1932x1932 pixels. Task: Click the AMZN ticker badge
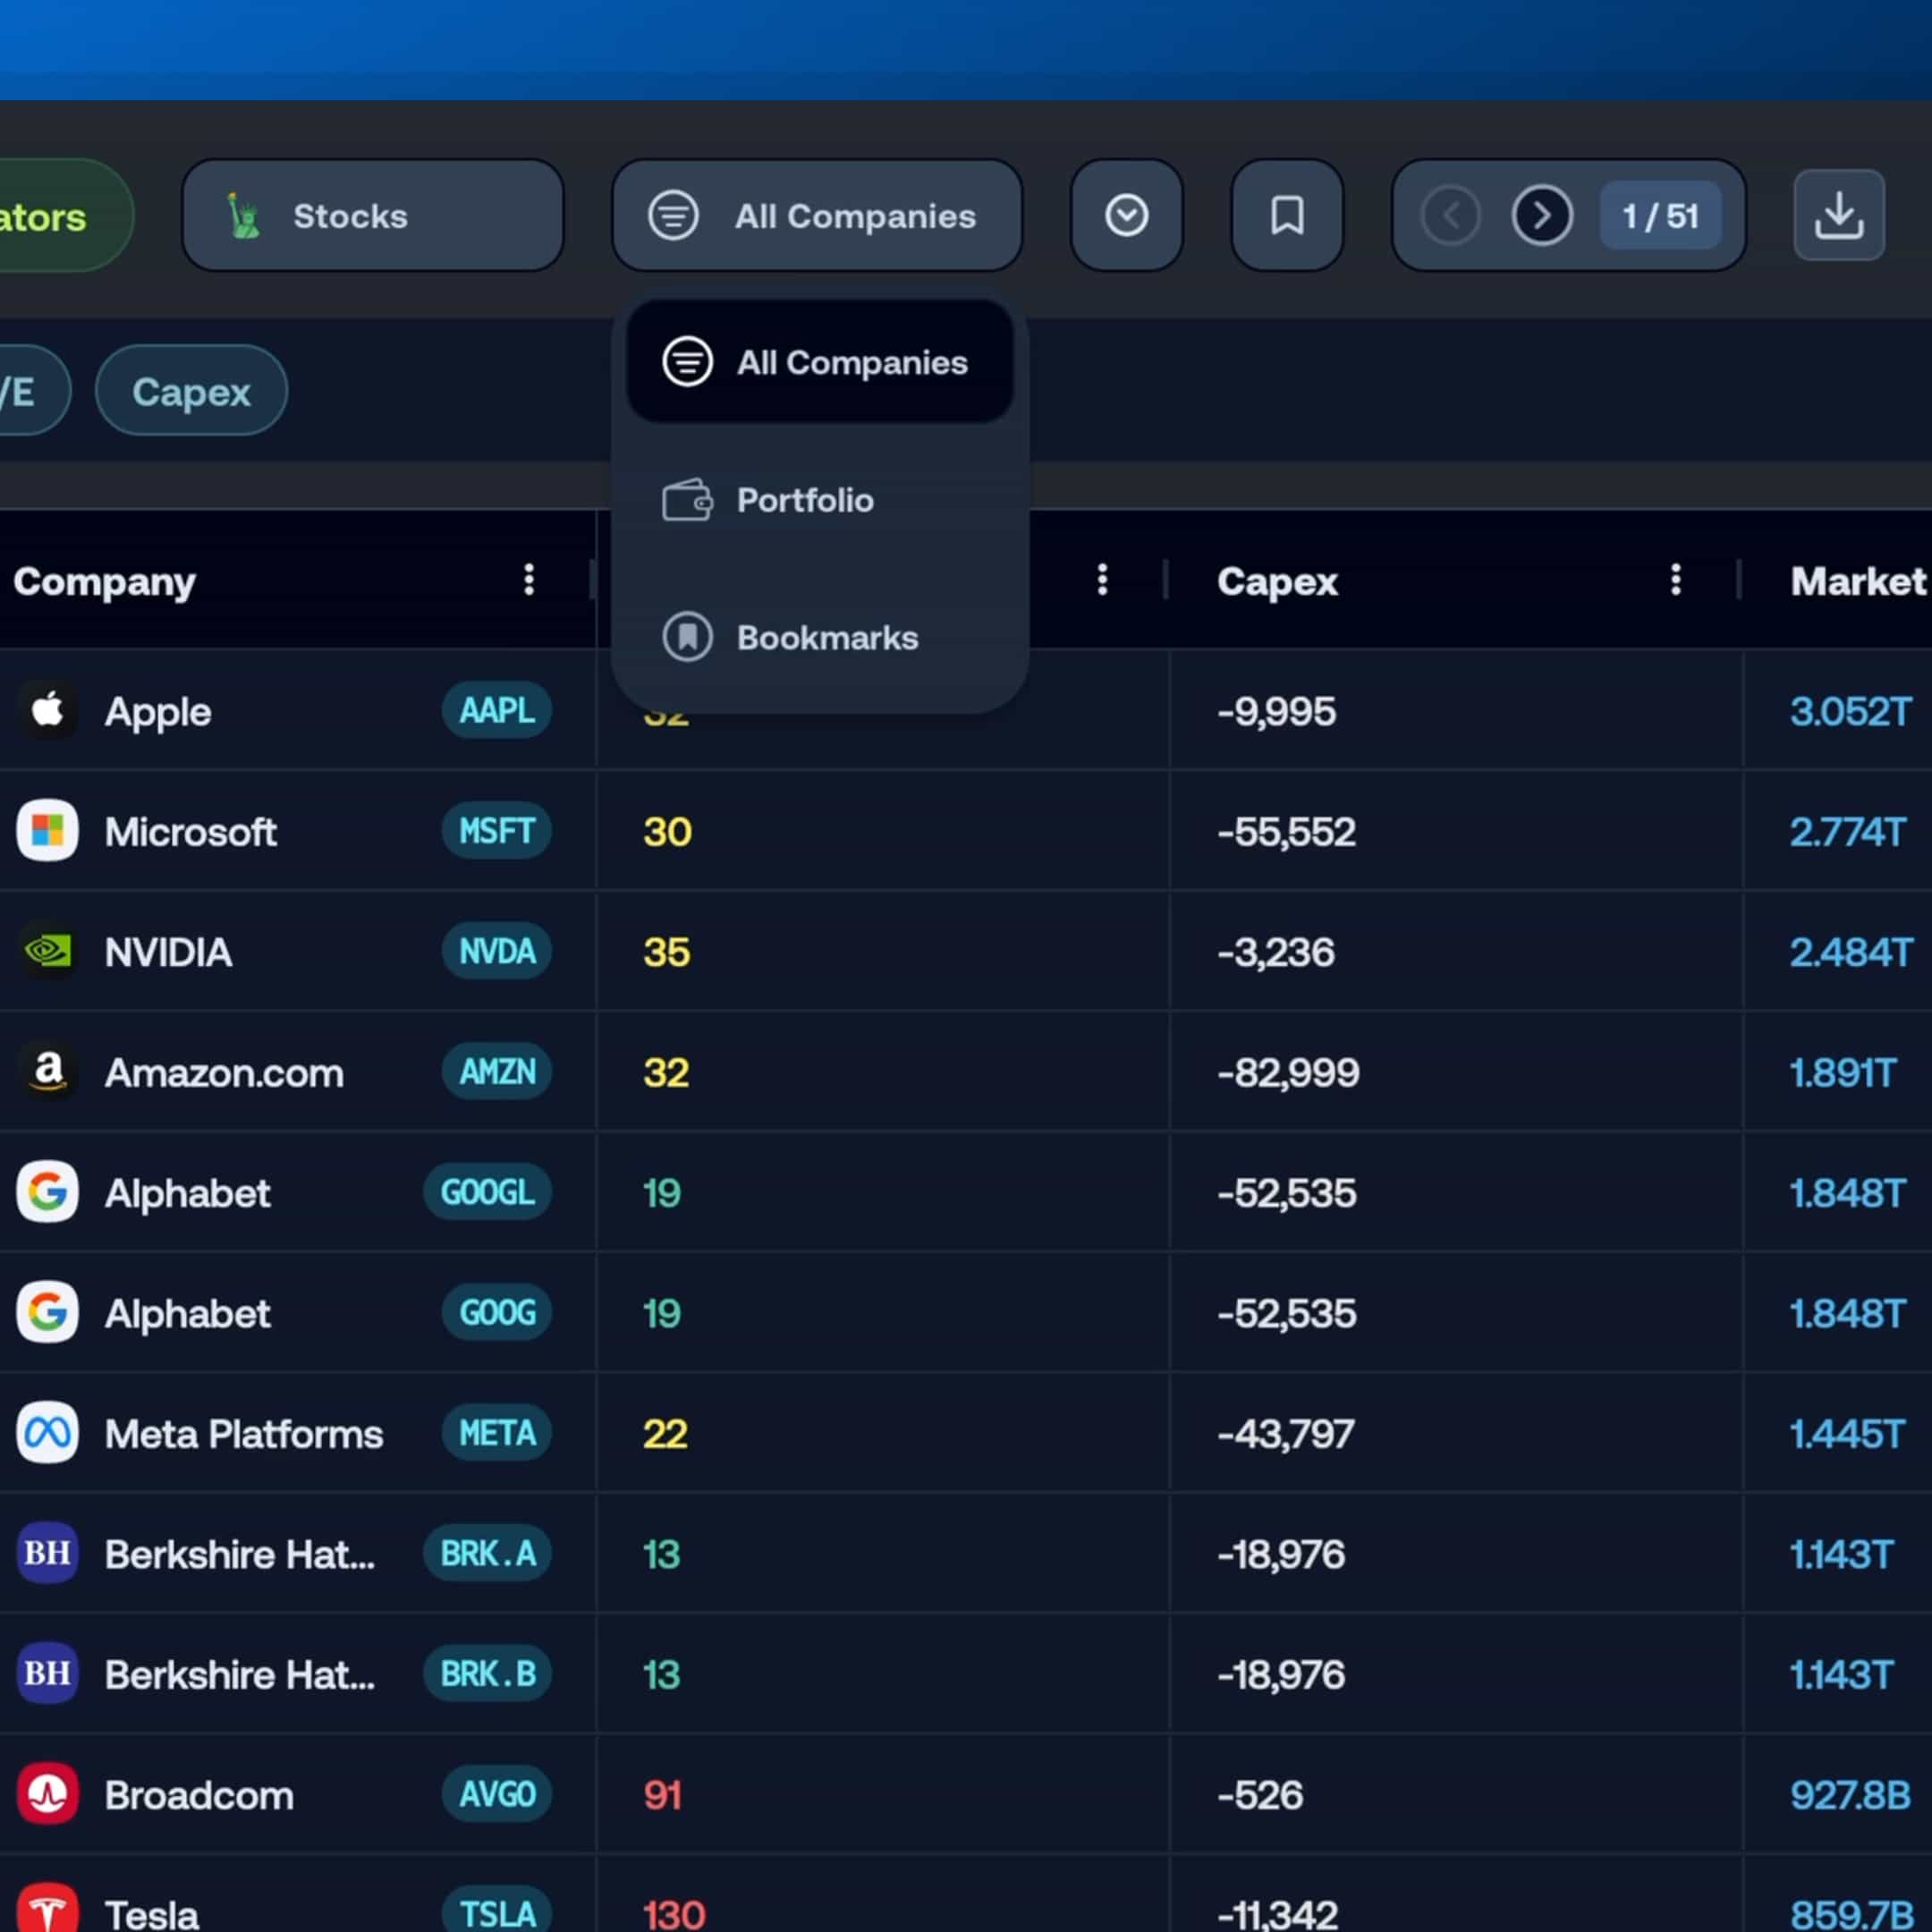point(497,1071)
